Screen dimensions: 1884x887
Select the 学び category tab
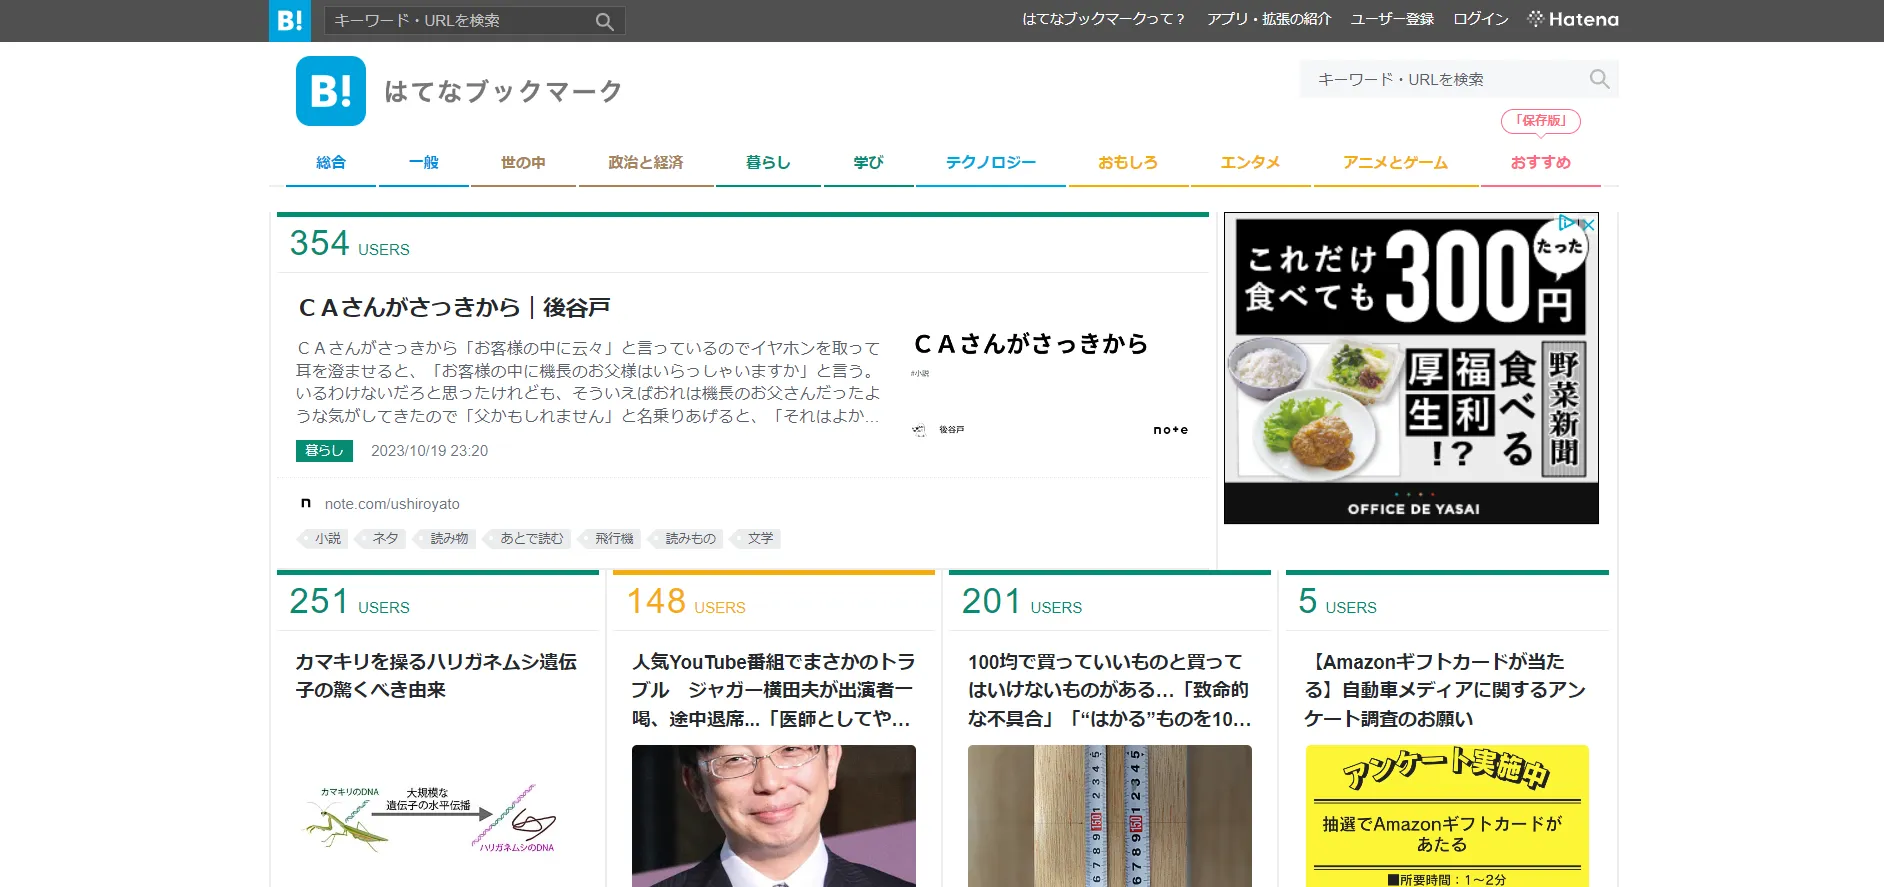[x=868, y=162]
